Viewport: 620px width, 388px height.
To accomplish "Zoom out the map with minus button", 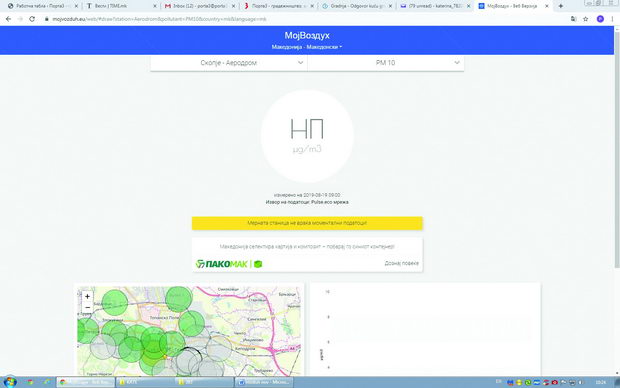I will 87,307.
